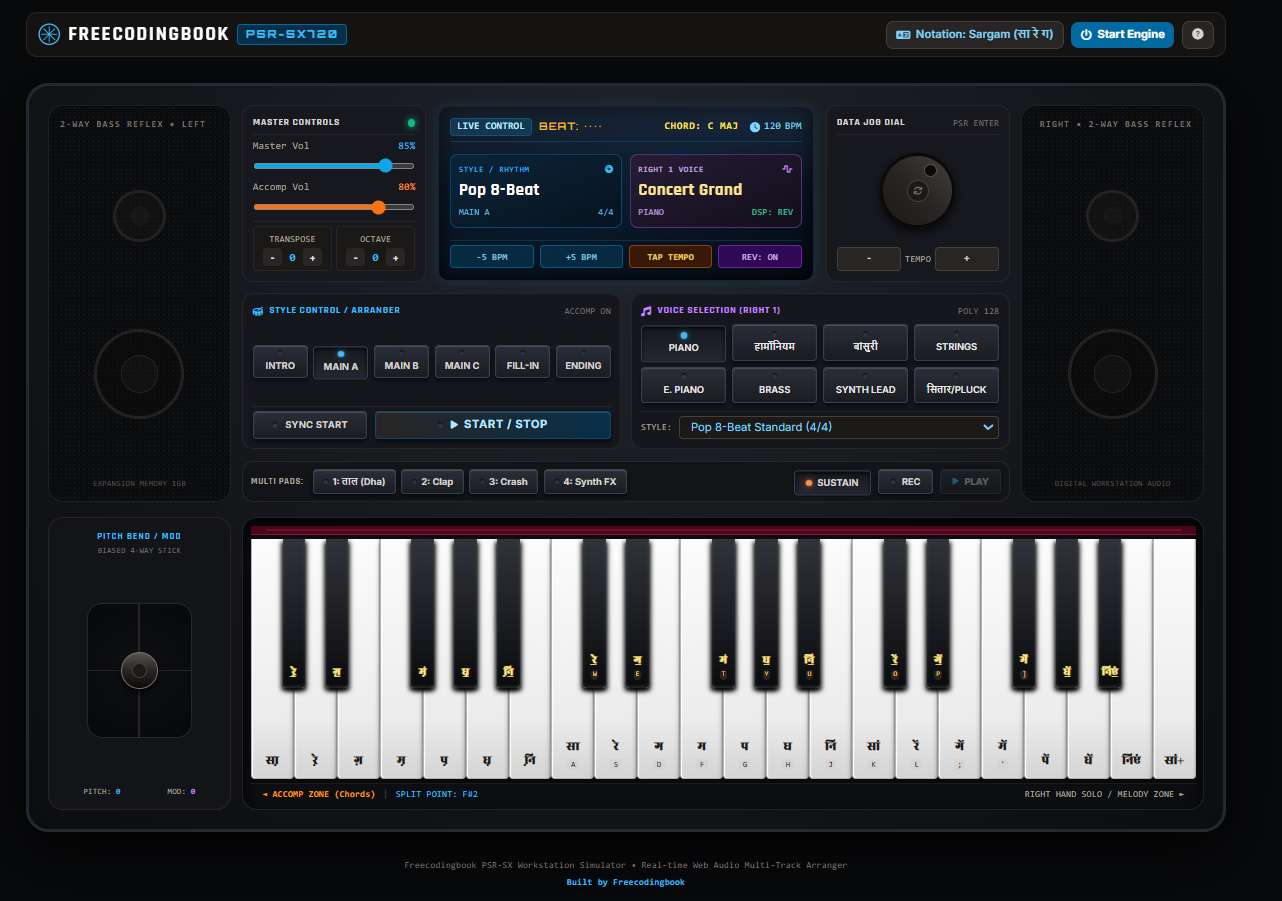Trigger multi pad 3: Crash

pyautogui.click(x=504, y=482)
